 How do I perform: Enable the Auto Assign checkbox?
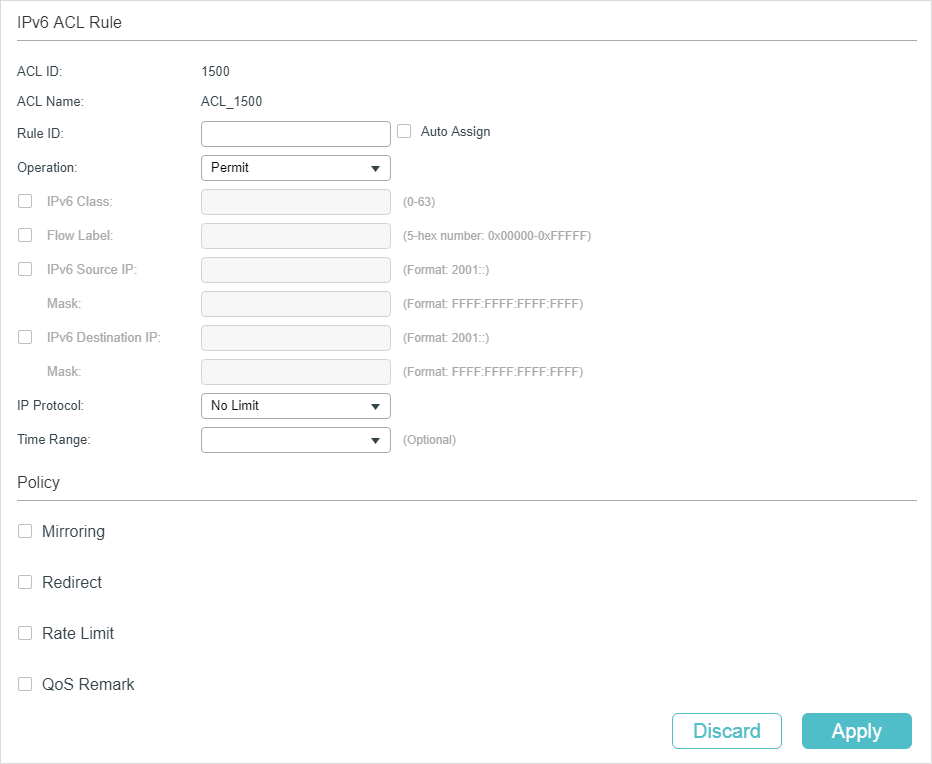(405, 131)
